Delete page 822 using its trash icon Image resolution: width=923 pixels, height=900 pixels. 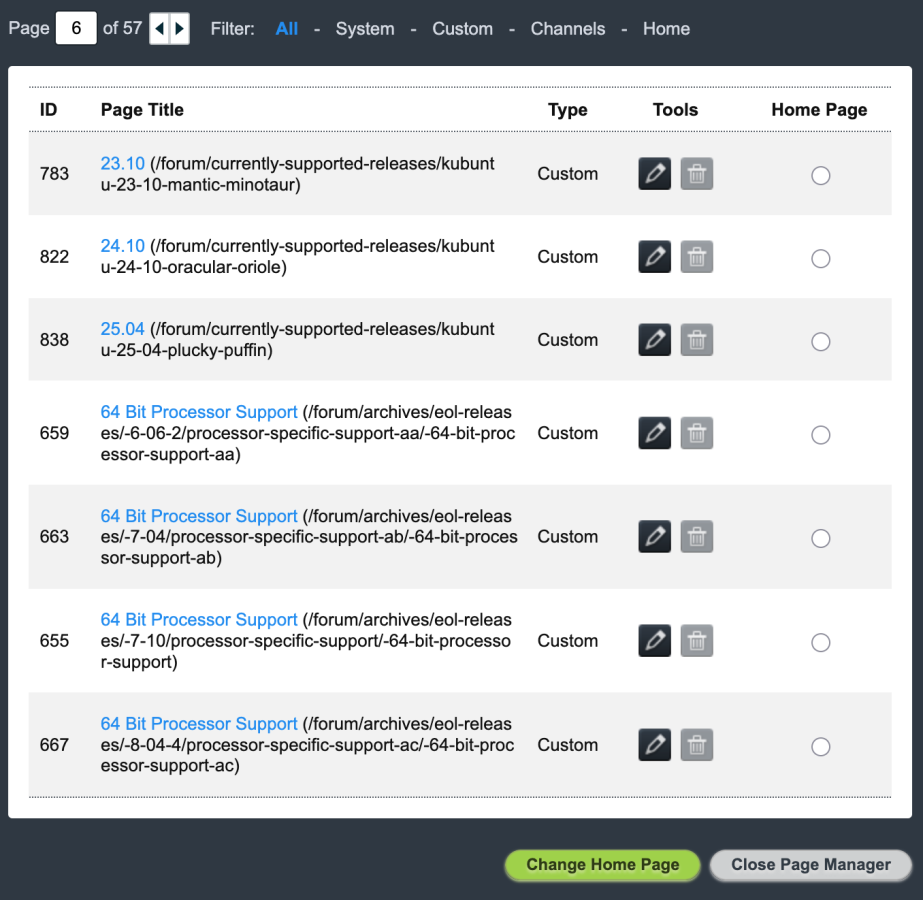pyautogui.click(x=697, y=257)
